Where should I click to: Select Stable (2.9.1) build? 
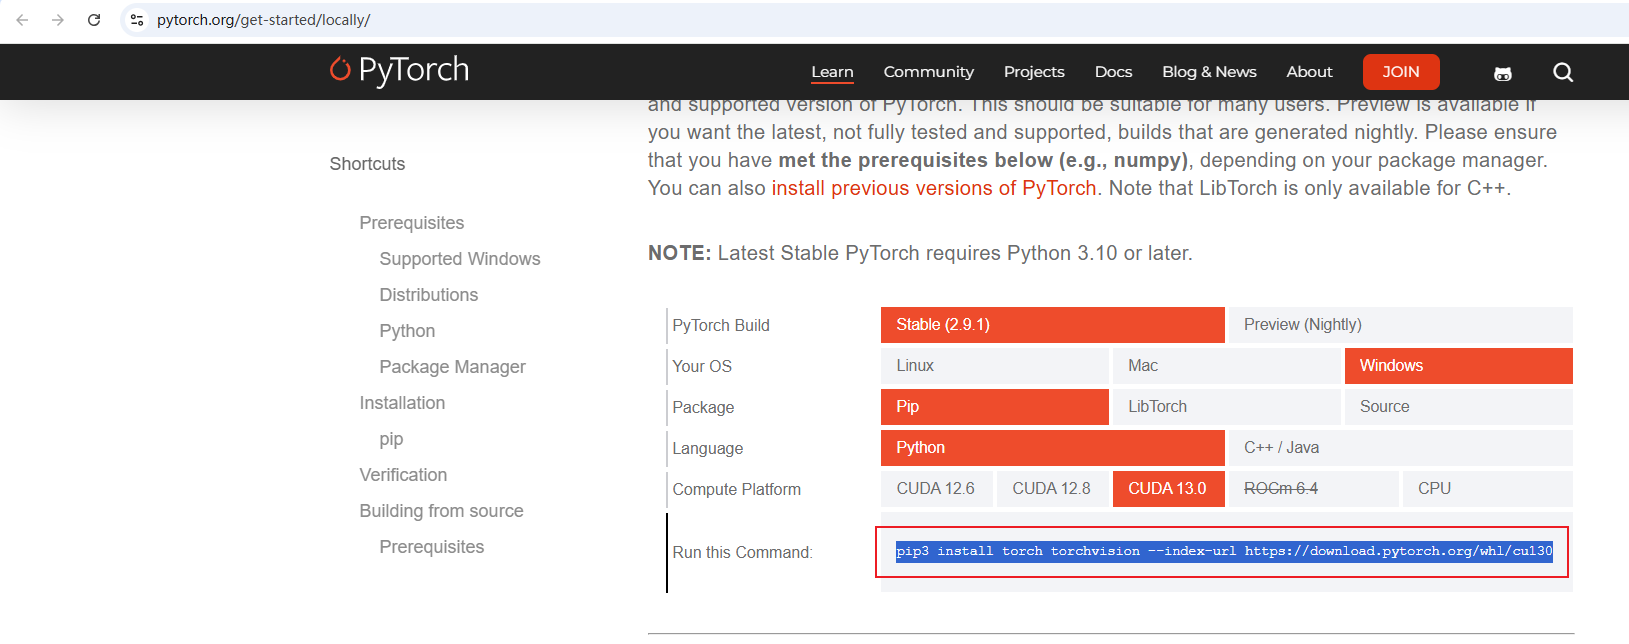(x=1053, y=325)
